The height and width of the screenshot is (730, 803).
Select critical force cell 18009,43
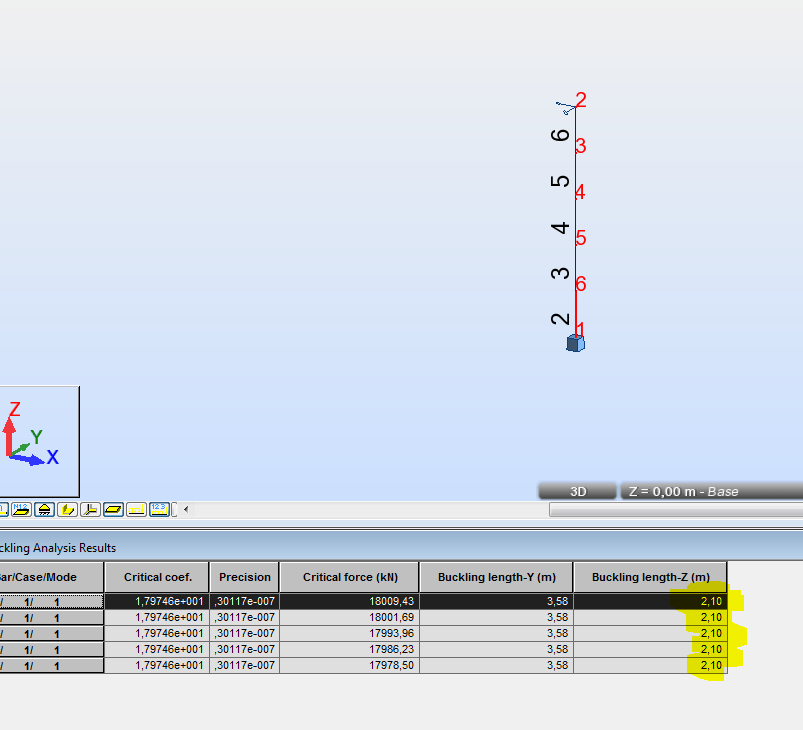pos(350,601)
